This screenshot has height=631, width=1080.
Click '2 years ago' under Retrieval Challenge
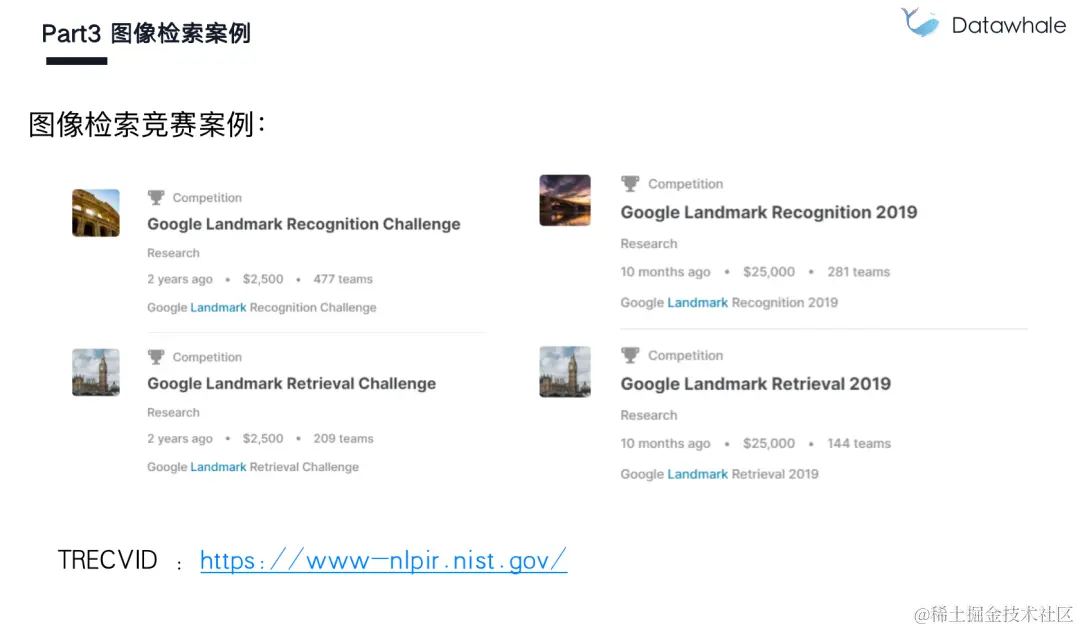tap(180, 438)
